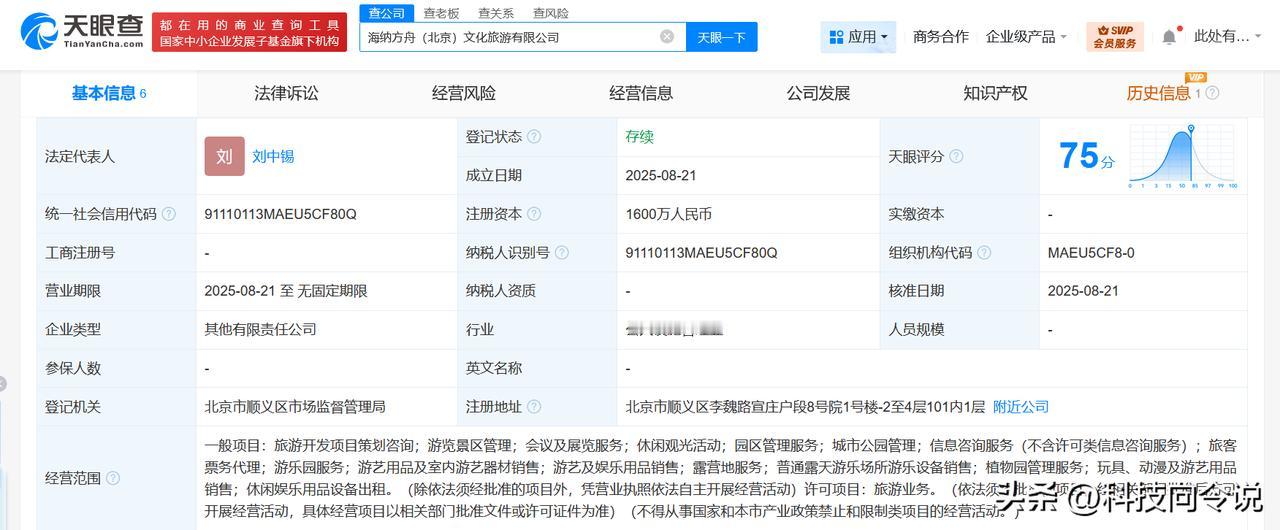The width and height of the screenshot is (1280, 530).
Task: Click the help icon next to 统一社会信用代码
Action: pyautogui.click(x=168, y=214)
